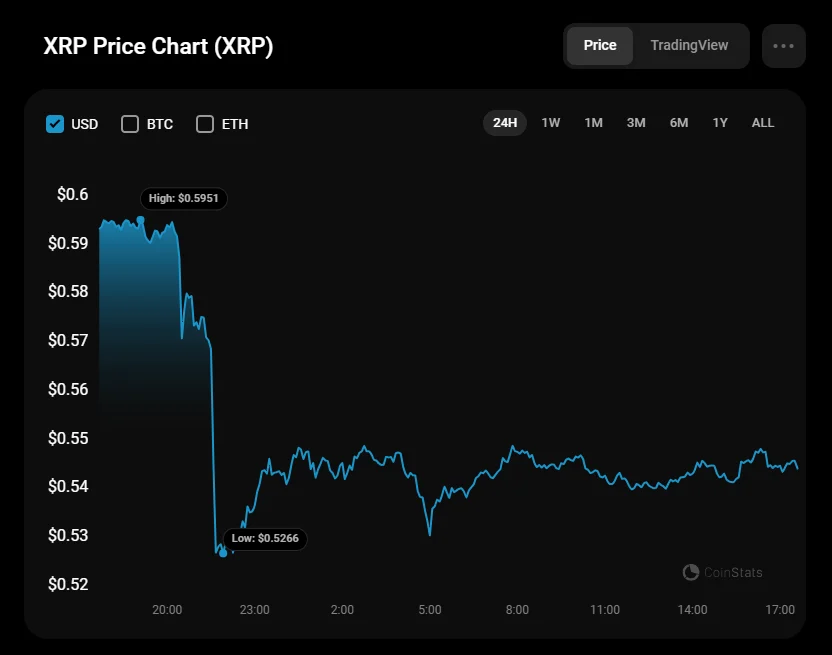Click the High: $0.5951 marker label
The height and width of the screenshot is (655, 832).
(184, 199)
